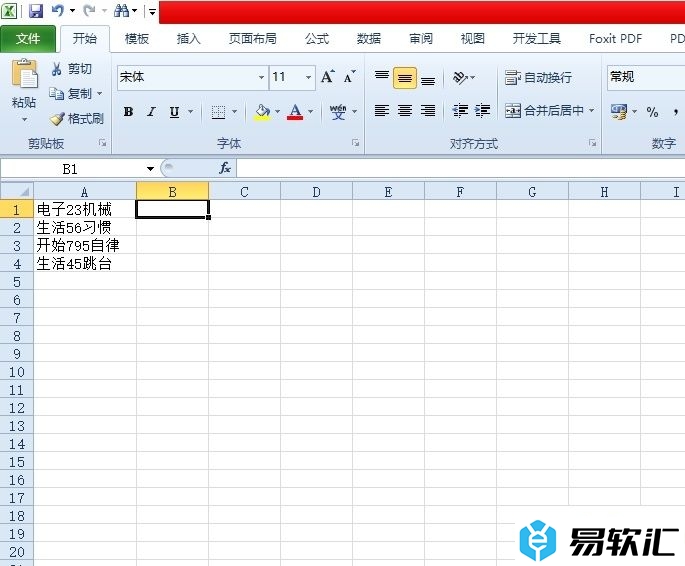Toggle align text right
Screen dimensions: 685x566
point(428,111)
